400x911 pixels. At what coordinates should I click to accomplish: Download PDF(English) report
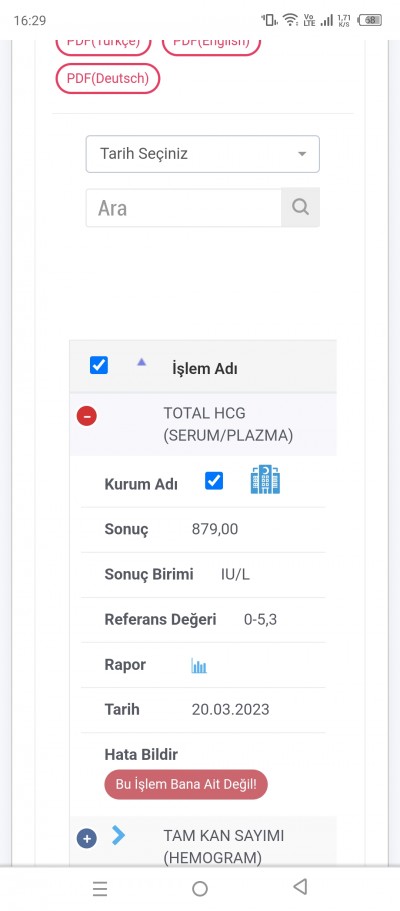[x=211, y=45]
